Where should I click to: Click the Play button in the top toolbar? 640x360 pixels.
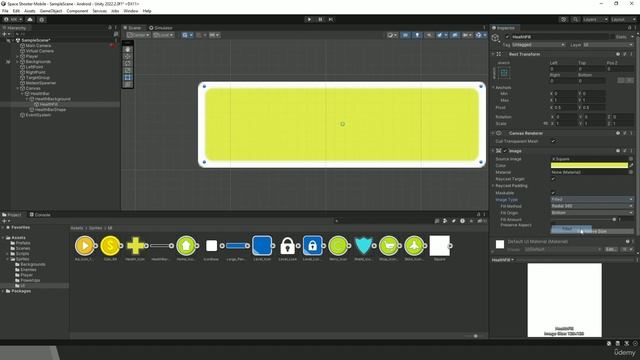click(x=309, y=19)
